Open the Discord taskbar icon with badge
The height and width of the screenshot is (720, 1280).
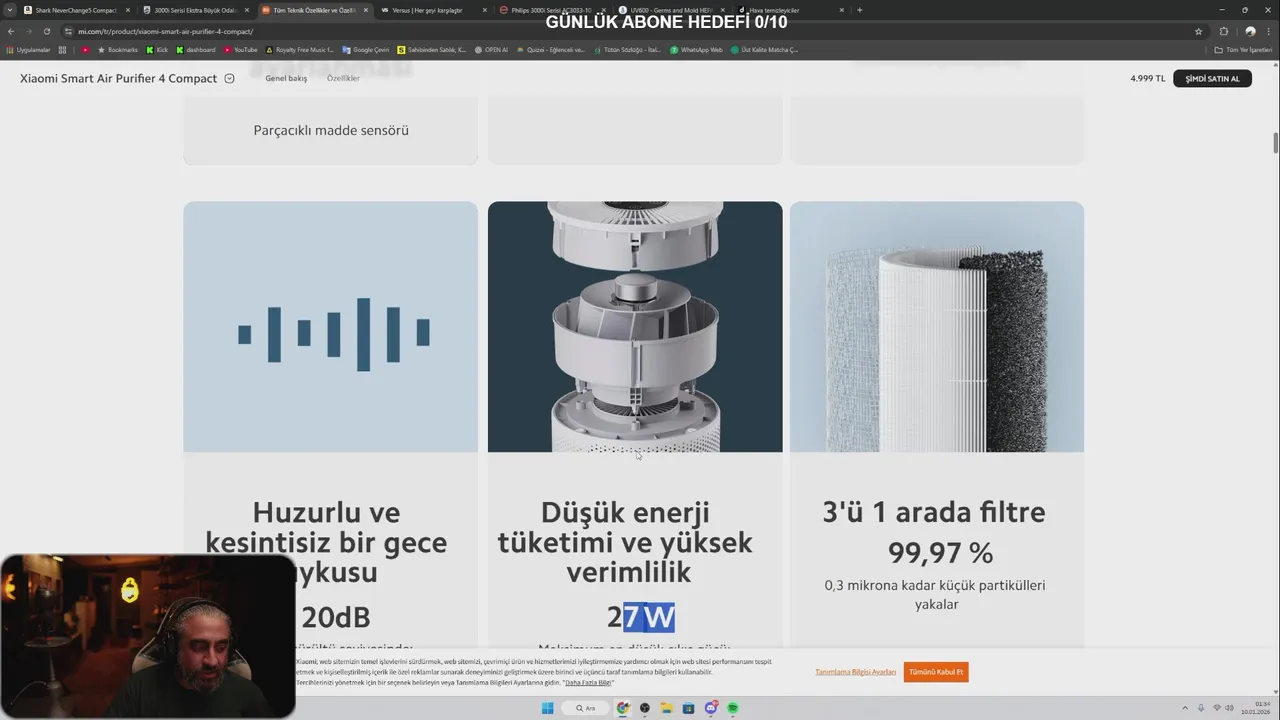point(711,708)
